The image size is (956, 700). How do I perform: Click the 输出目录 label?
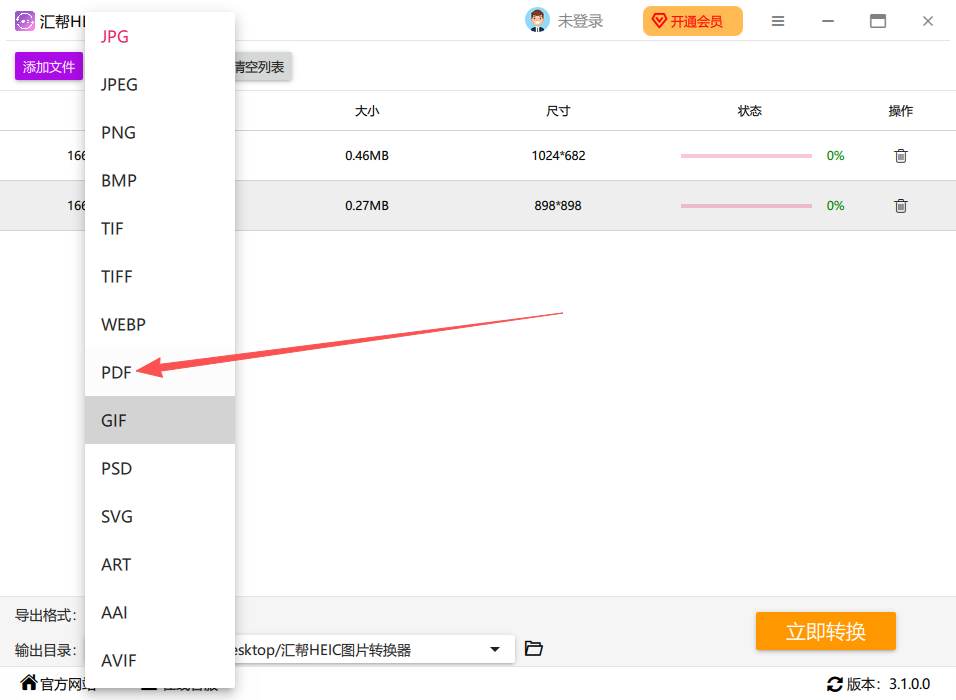(x=46, y=650)
